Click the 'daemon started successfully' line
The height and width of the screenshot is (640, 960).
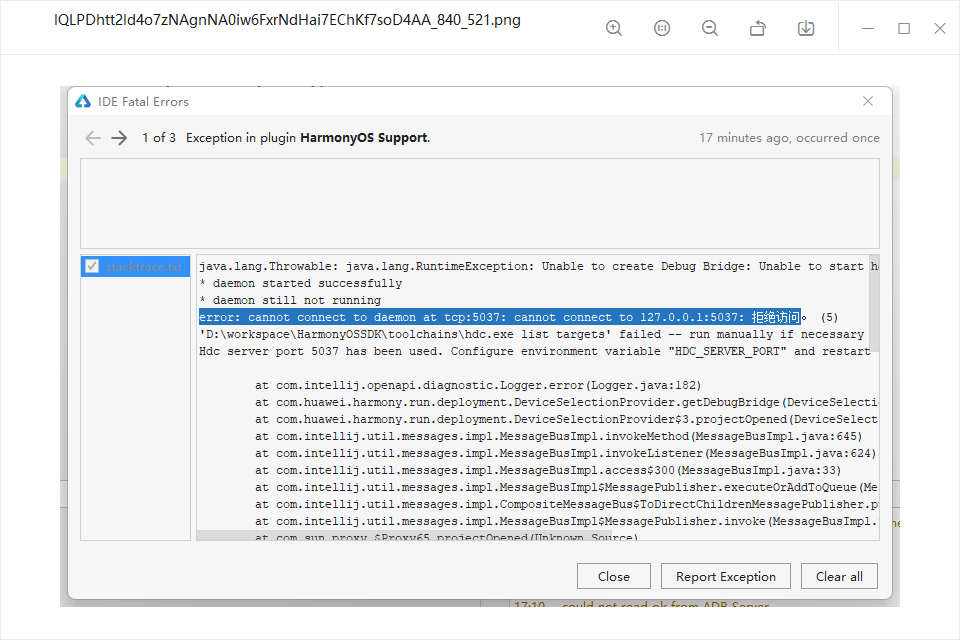301,284
